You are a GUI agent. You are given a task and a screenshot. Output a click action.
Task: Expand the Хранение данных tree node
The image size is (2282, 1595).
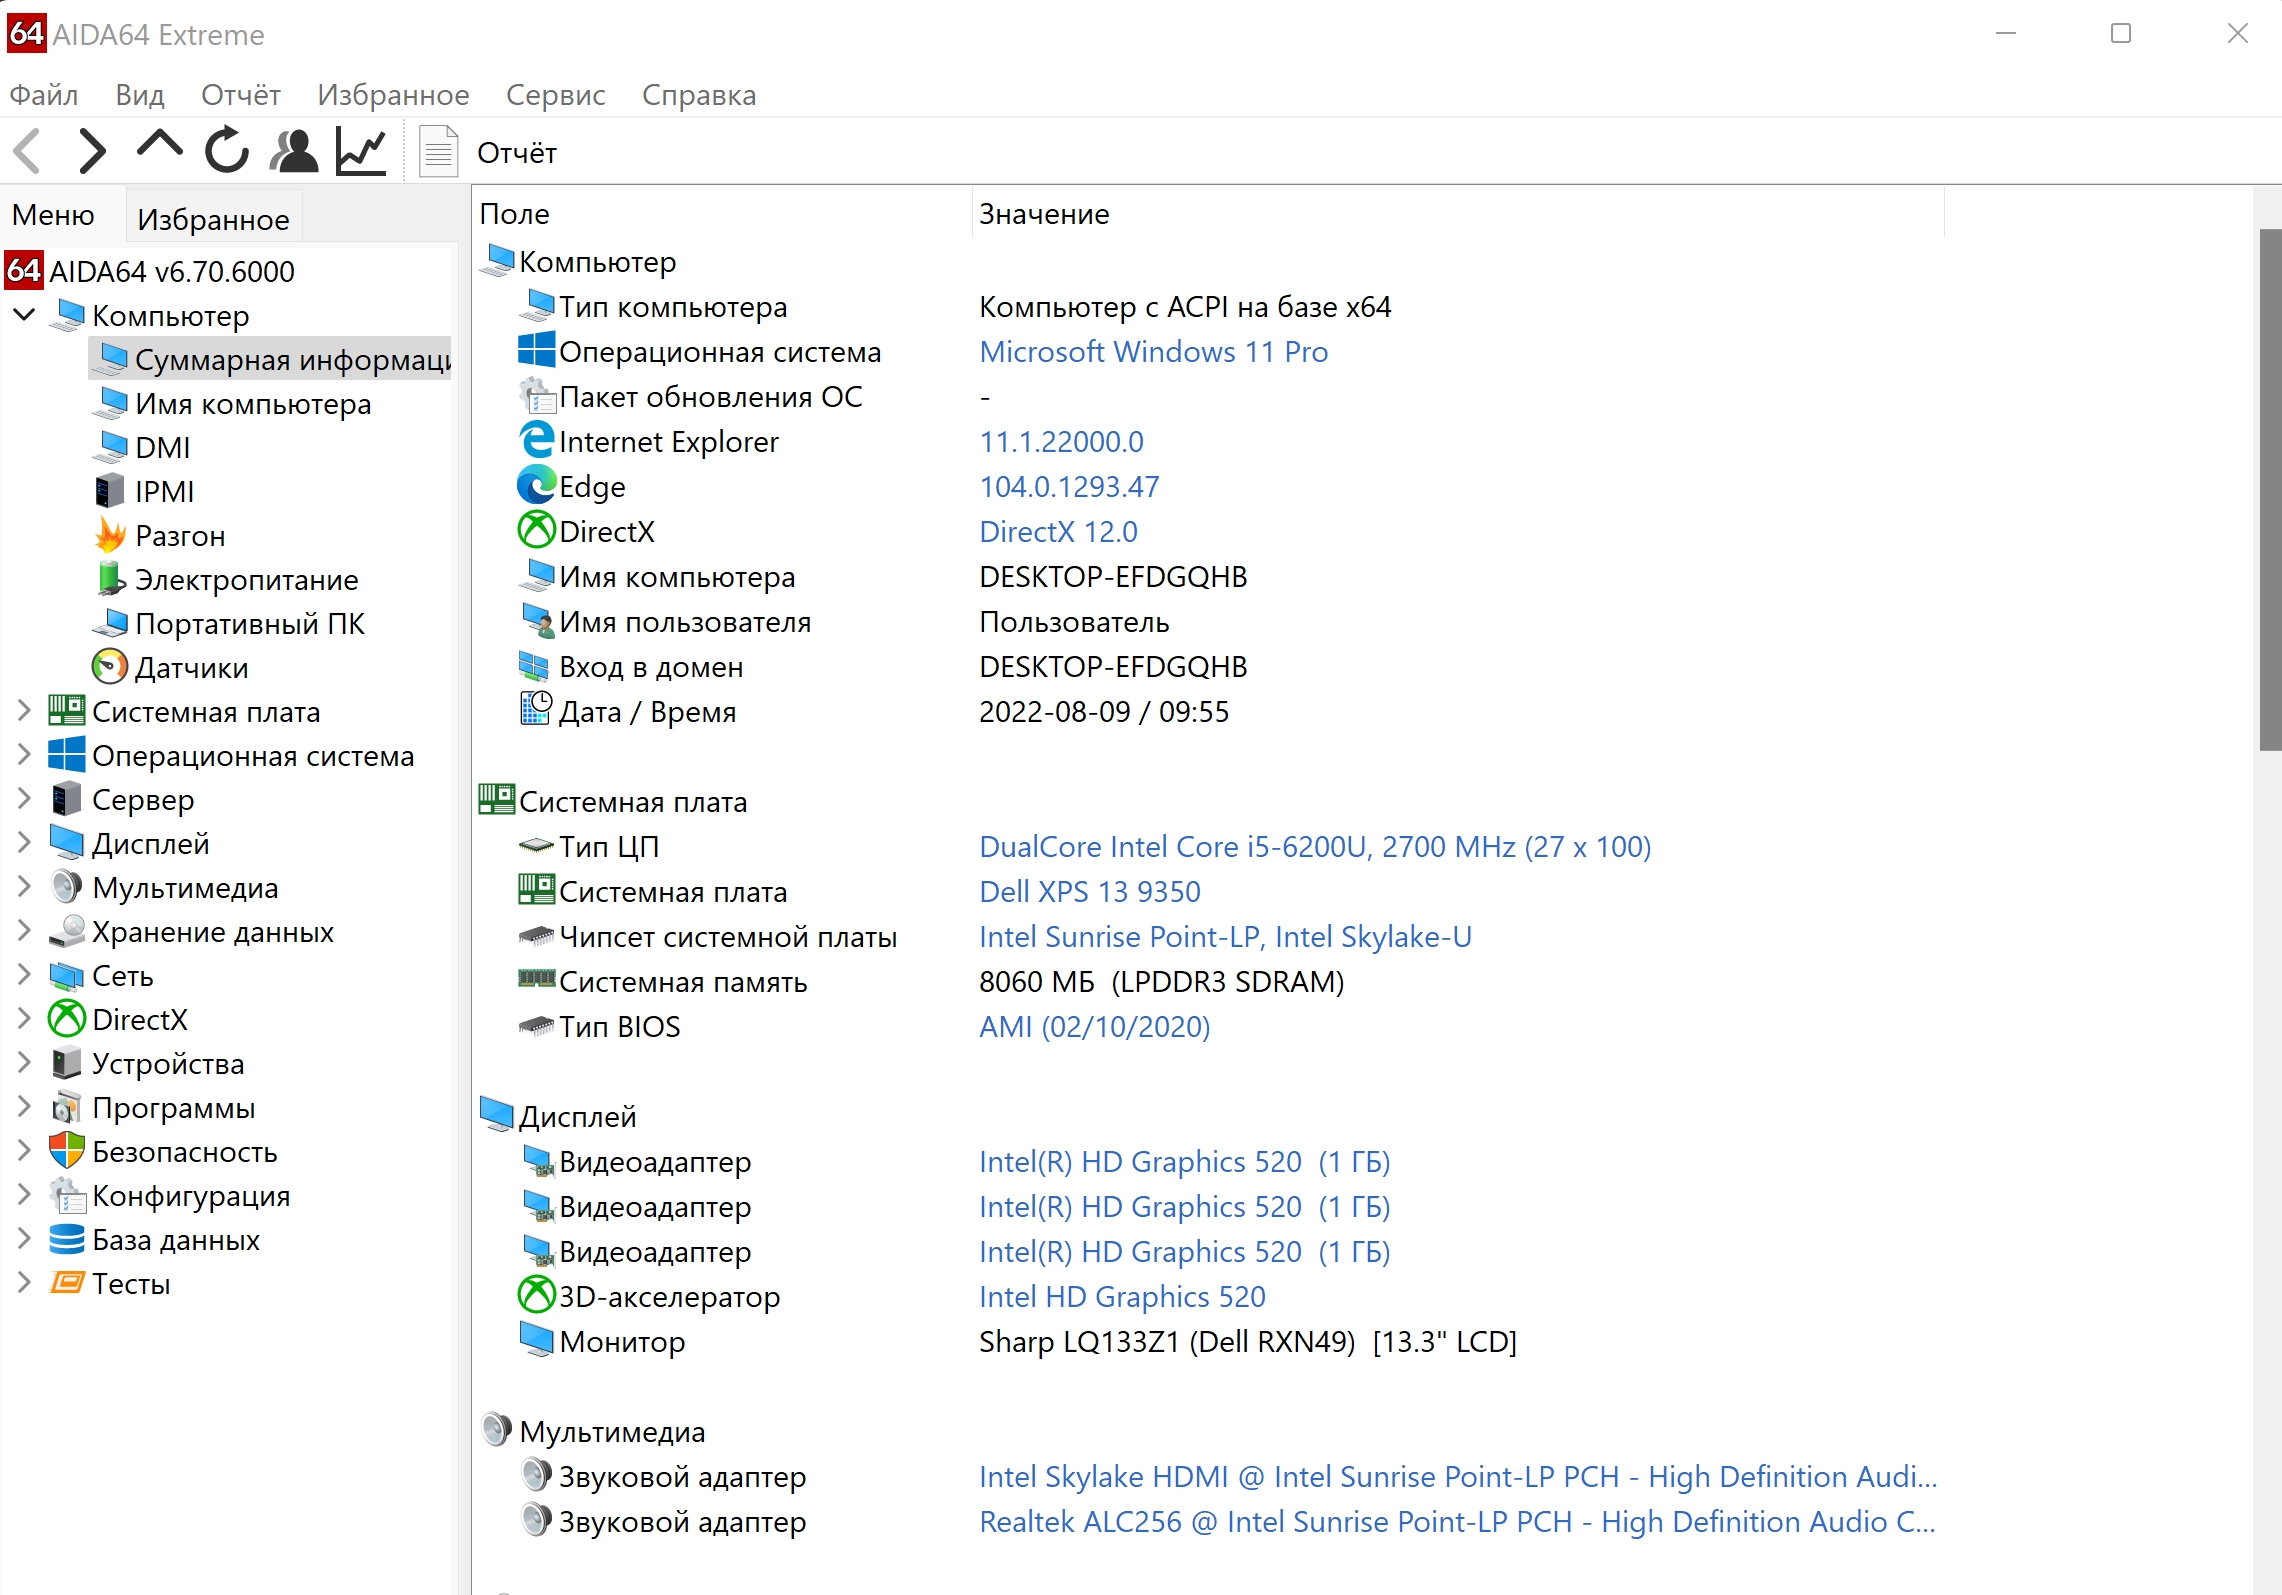point(25,932)
